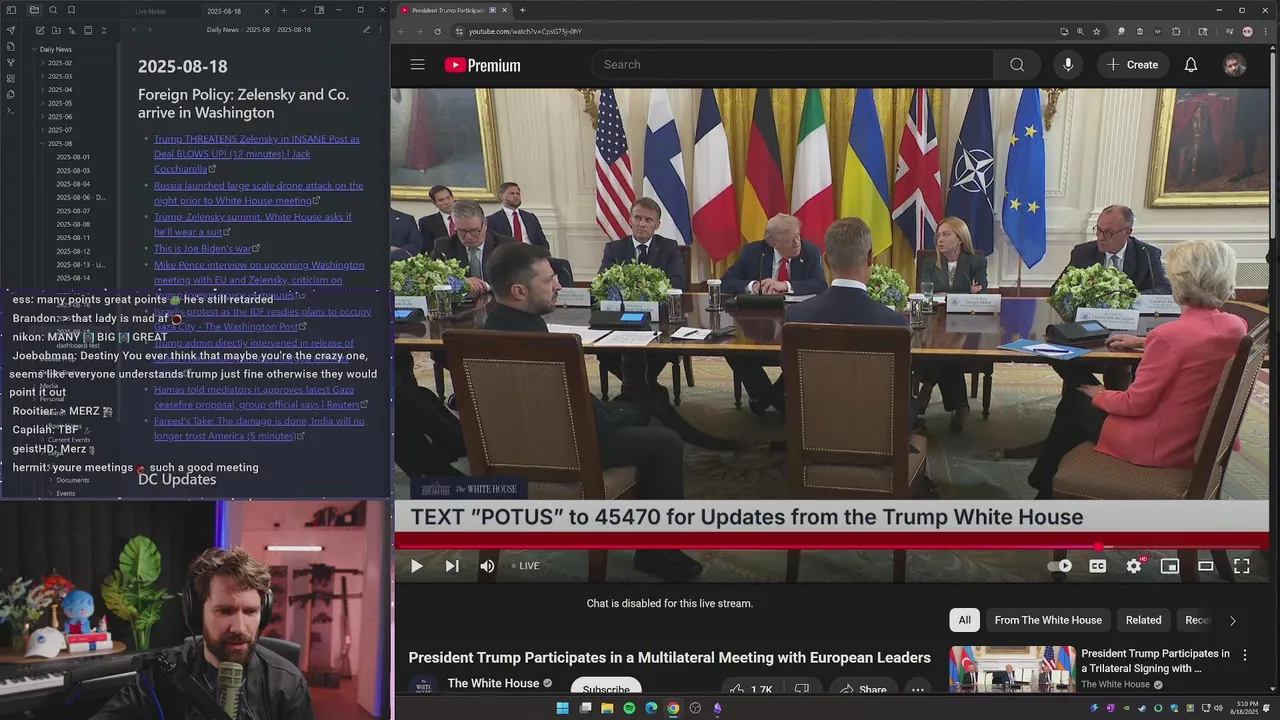Viewport: 1280px width, 720px height.
Task: Select the 2025-08-18 Obsidian tab
Action: click(x=224, y=11)
